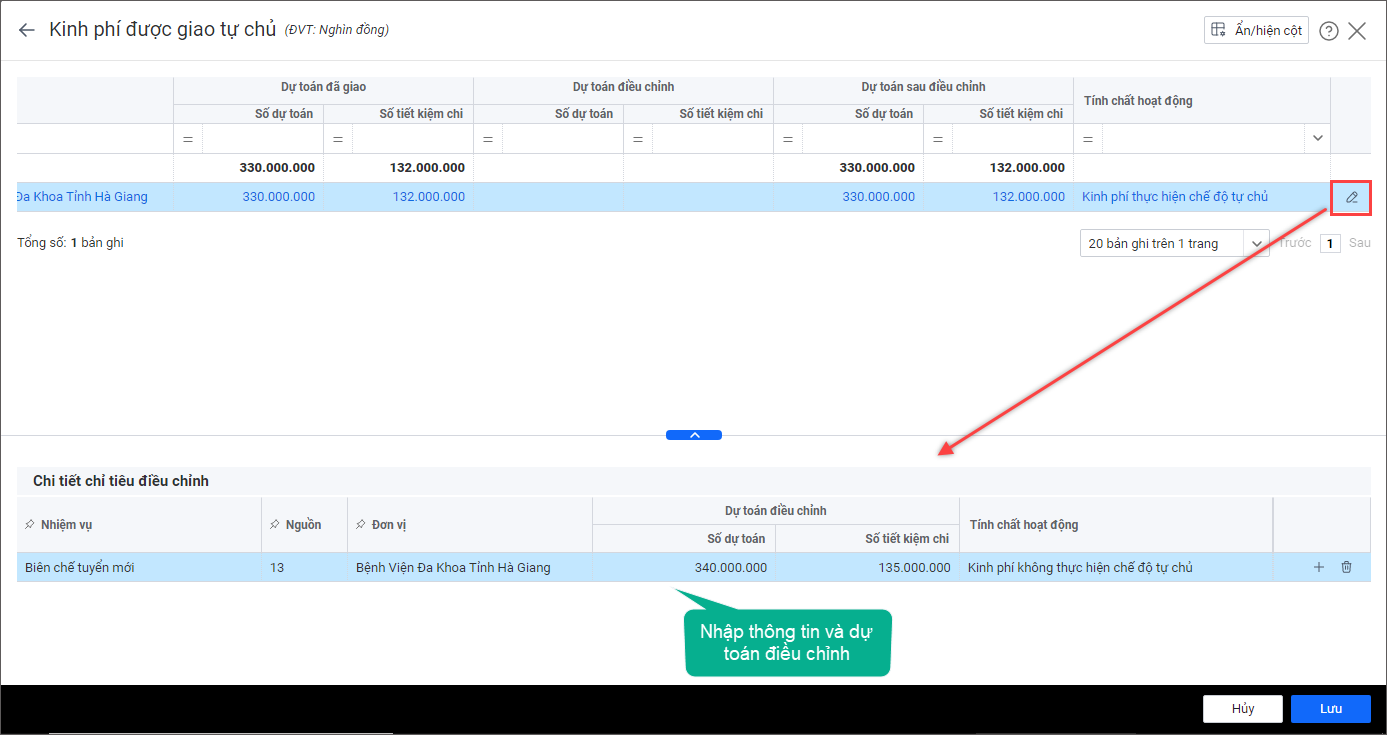Go to page 1 in the pagination
This screenshot has width=1387, height=735.
1329,243
